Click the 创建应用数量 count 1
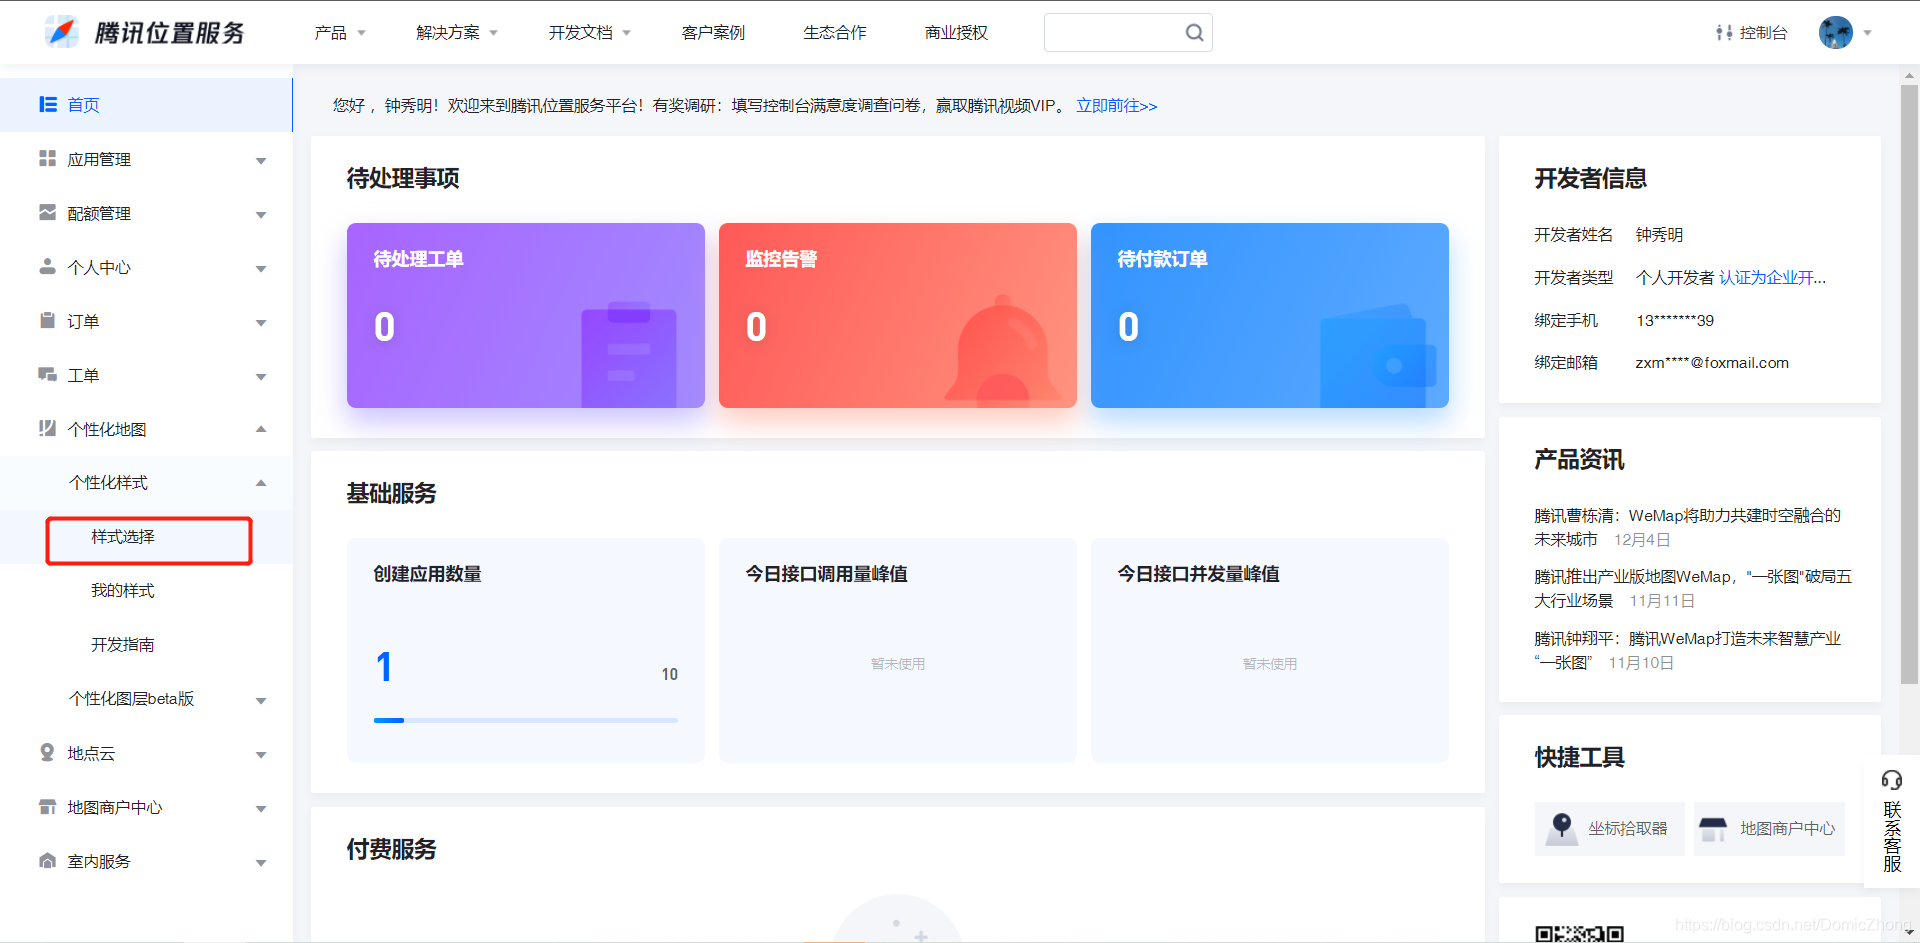Screen dimensions: 1920x943 pyautogui.click(x=384, y=667)
